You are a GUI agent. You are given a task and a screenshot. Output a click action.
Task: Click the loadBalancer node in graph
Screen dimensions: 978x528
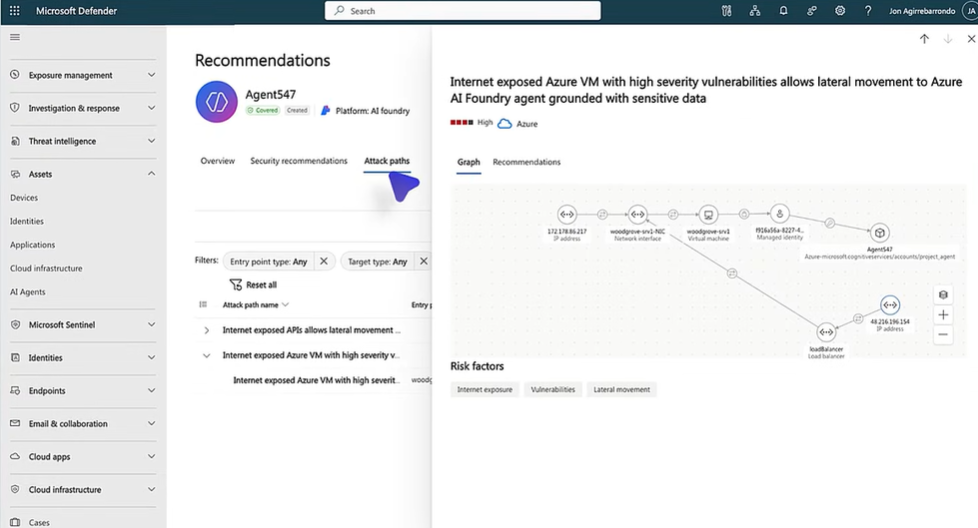(x=826, y=332)
